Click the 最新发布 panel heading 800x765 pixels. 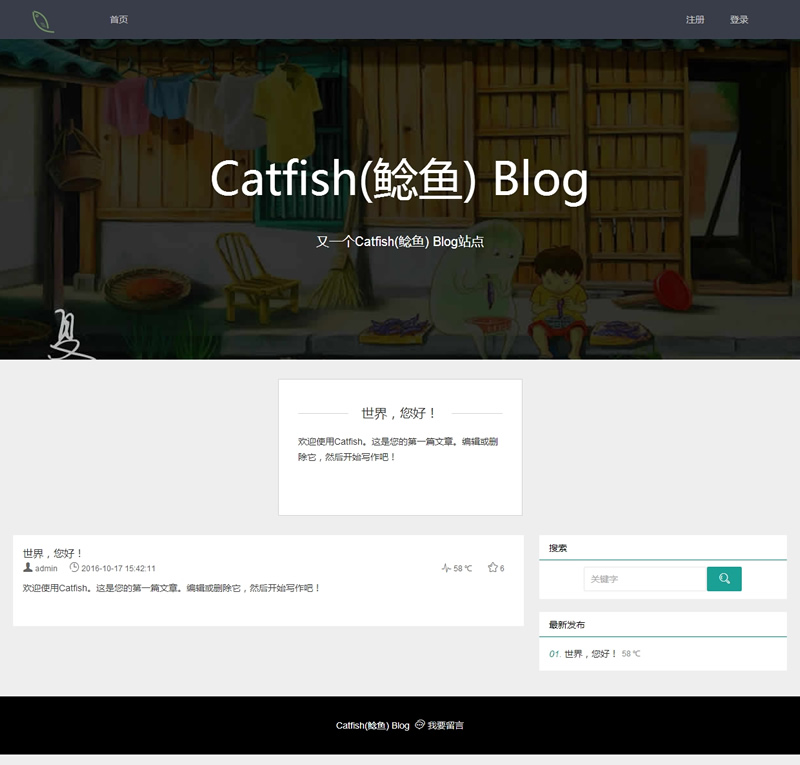pos(567,625)
